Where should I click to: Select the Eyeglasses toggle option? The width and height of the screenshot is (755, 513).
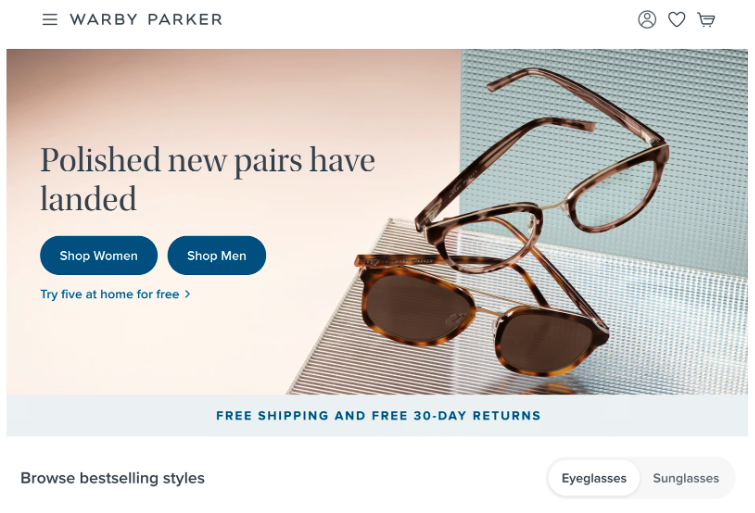coord(594,478)
